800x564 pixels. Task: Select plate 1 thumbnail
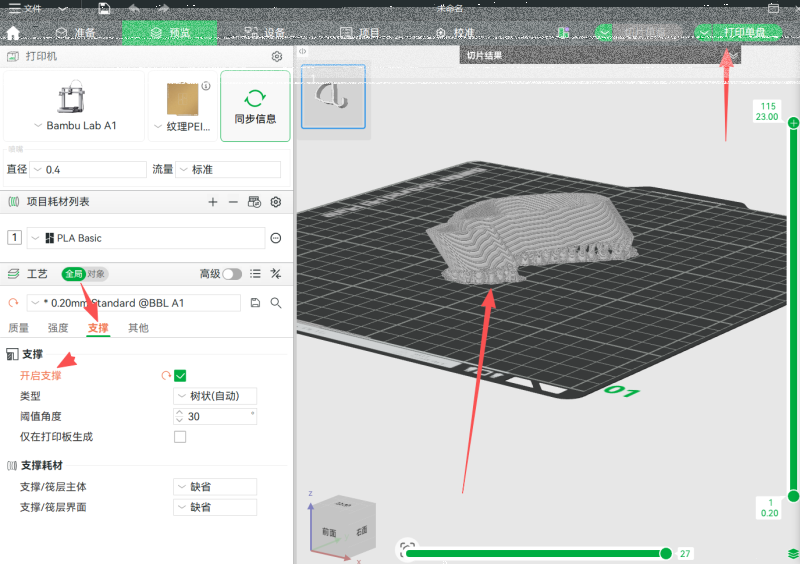(x=333, y=95)
